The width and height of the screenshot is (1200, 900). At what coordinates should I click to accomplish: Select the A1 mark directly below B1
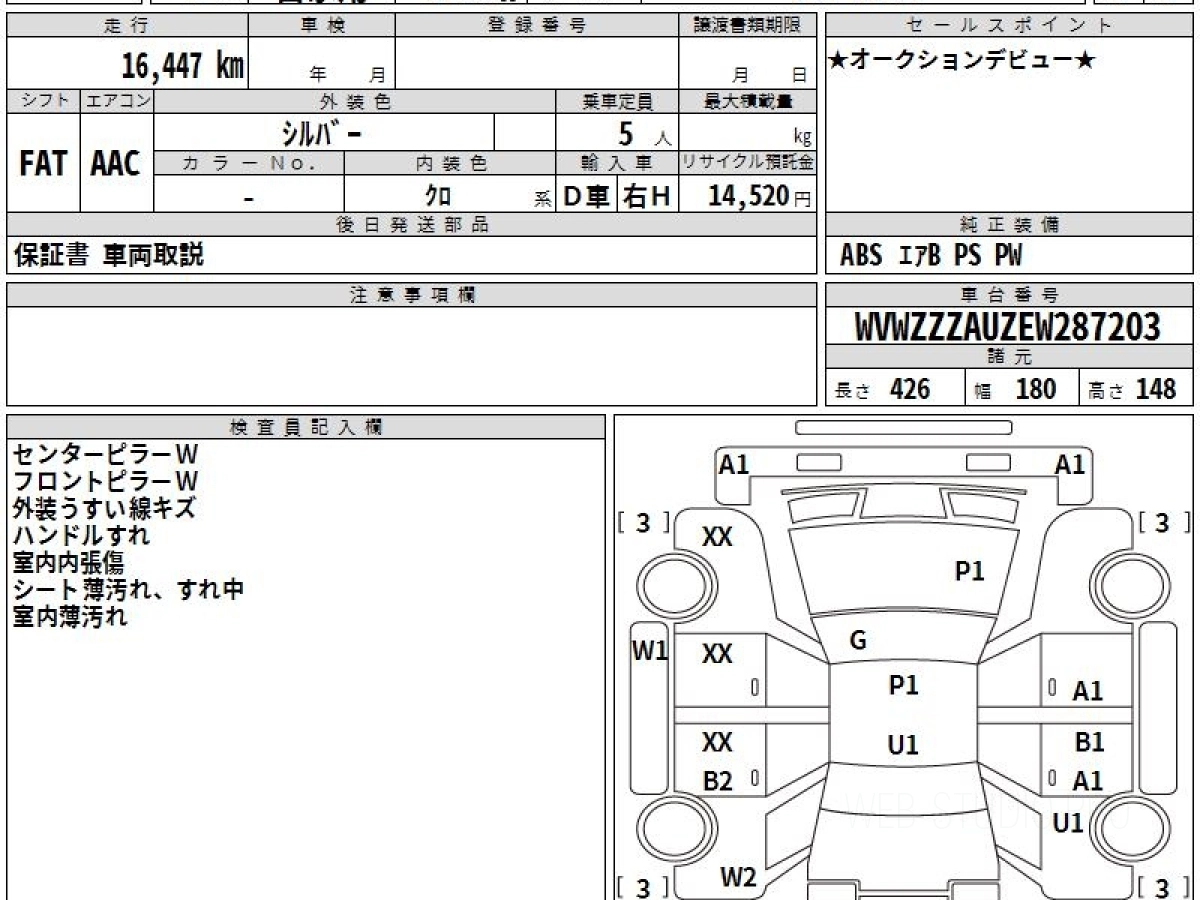click(x=1088, y=781)
